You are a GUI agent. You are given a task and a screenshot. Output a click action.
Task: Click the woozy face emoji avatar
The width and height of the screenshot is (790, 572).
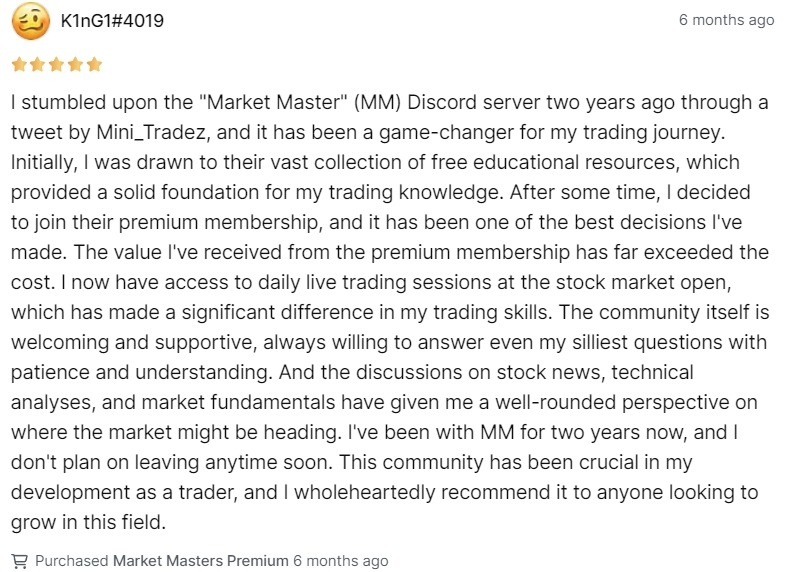(31, 22)
